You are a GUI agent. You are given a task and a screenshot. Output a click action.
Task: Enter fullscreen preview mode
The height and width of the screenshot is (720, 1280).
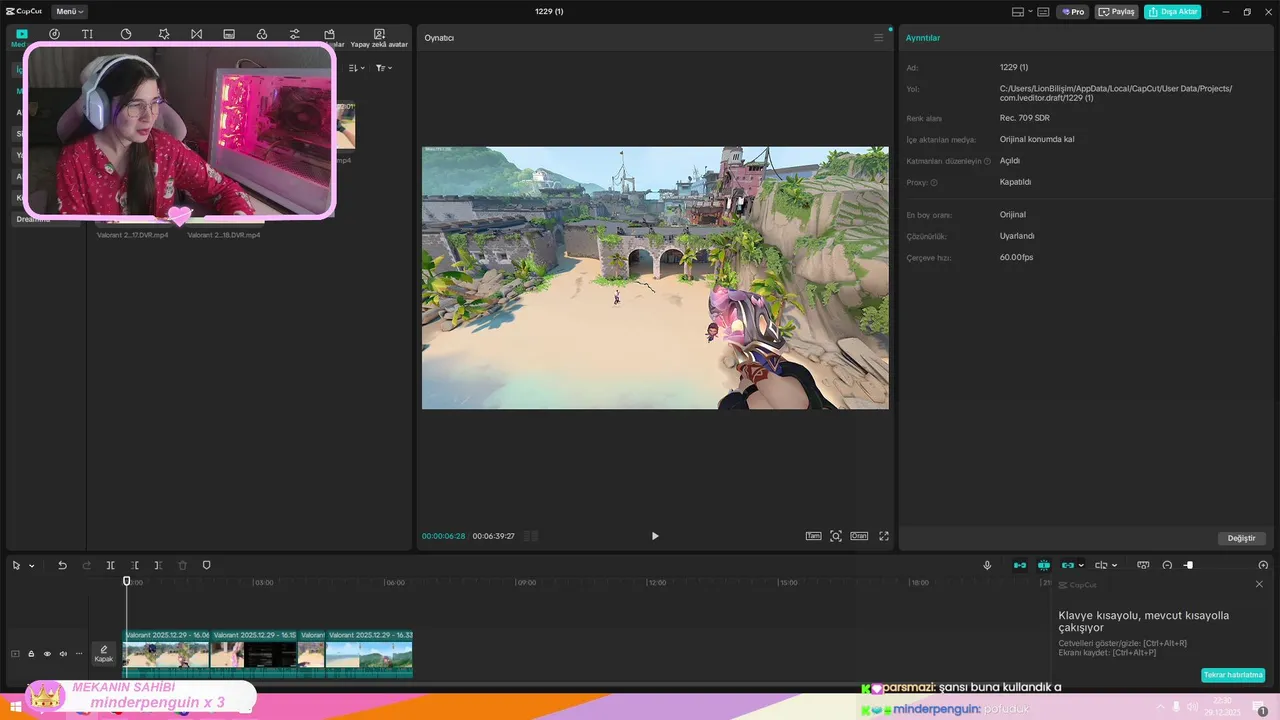884,536
